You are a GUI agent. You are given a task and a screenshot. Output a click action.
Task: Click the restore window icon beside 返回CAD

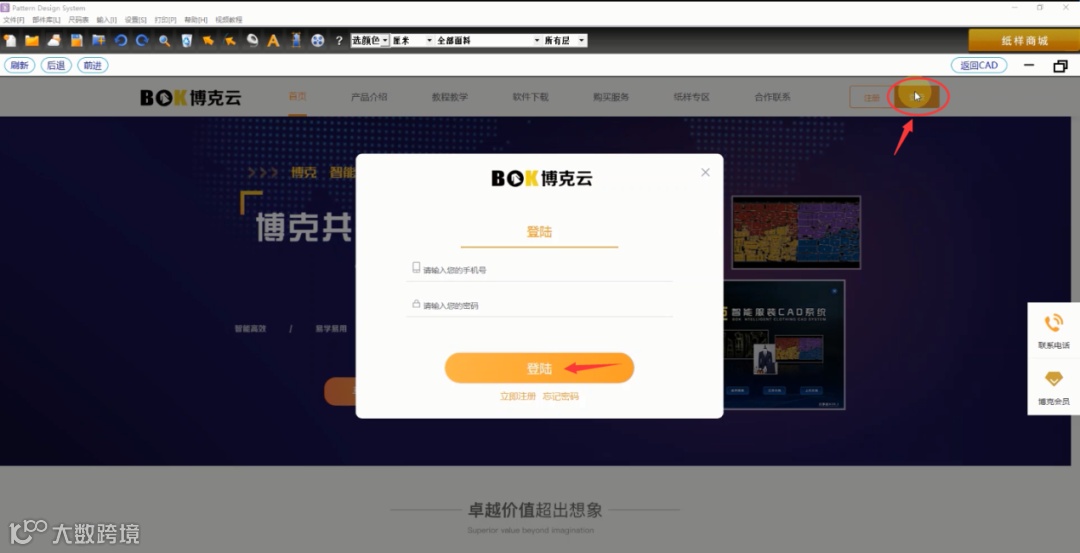pos(1061,66)
